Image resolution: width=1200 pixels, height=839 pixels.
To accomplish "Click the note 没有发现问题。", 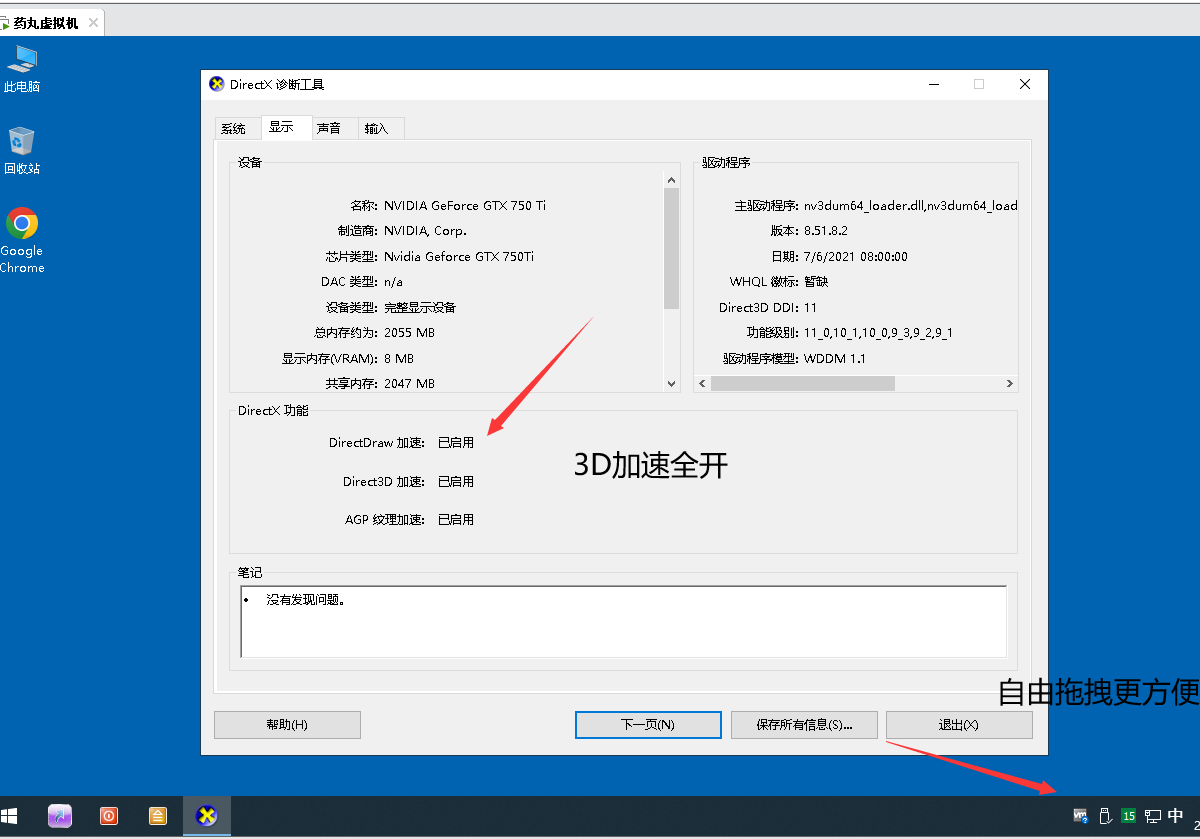I will (x=306, y=600).
